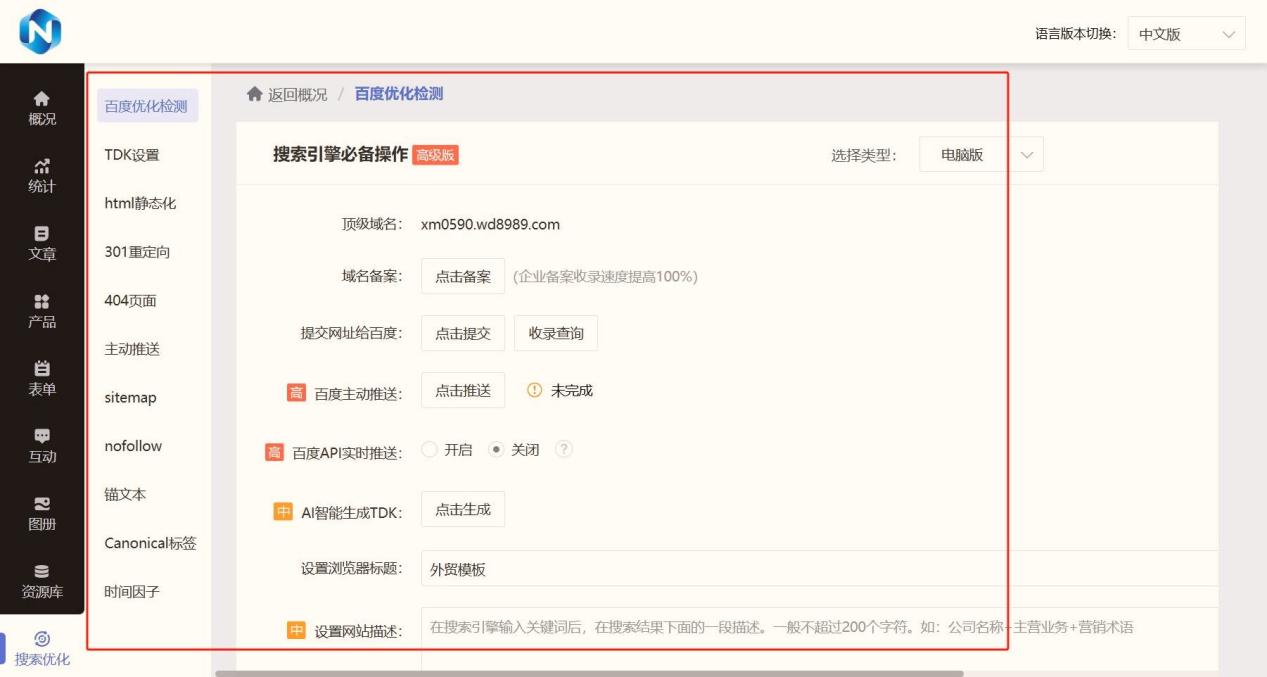Open the 产品 products sidebar icon
The width and height of the screenshot is (1267, 677).
coord(42,311)
